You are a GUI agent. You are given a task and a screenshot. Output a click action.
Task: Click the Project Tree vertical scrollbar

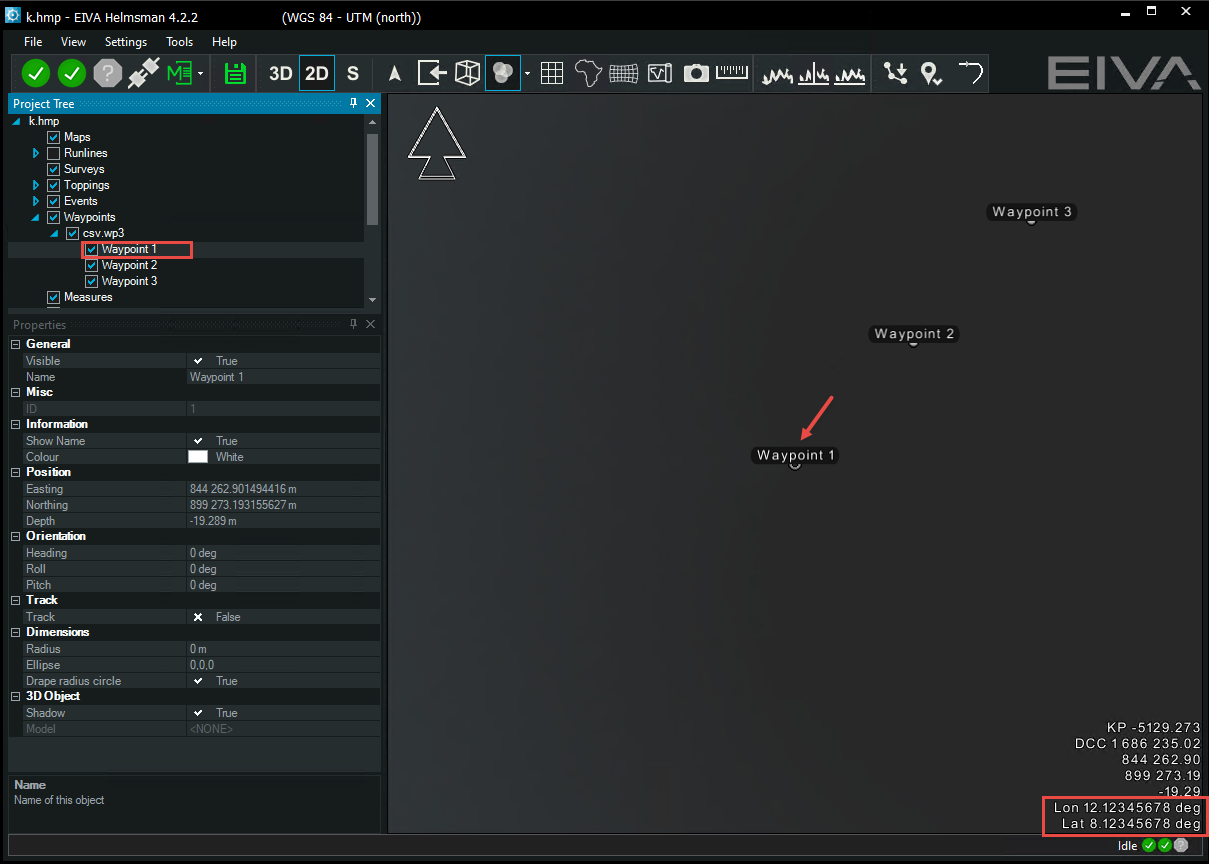pos(373,178)
